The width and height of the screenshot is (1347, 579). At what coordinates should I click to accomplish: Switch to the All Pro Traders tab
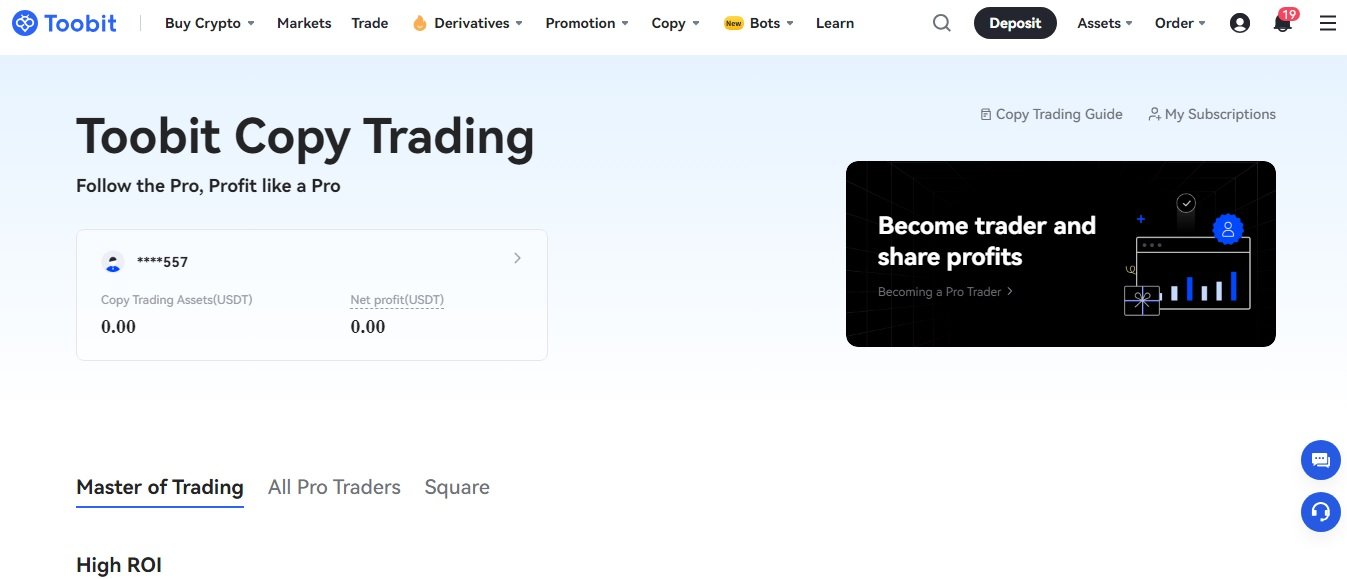coord(334,487)
